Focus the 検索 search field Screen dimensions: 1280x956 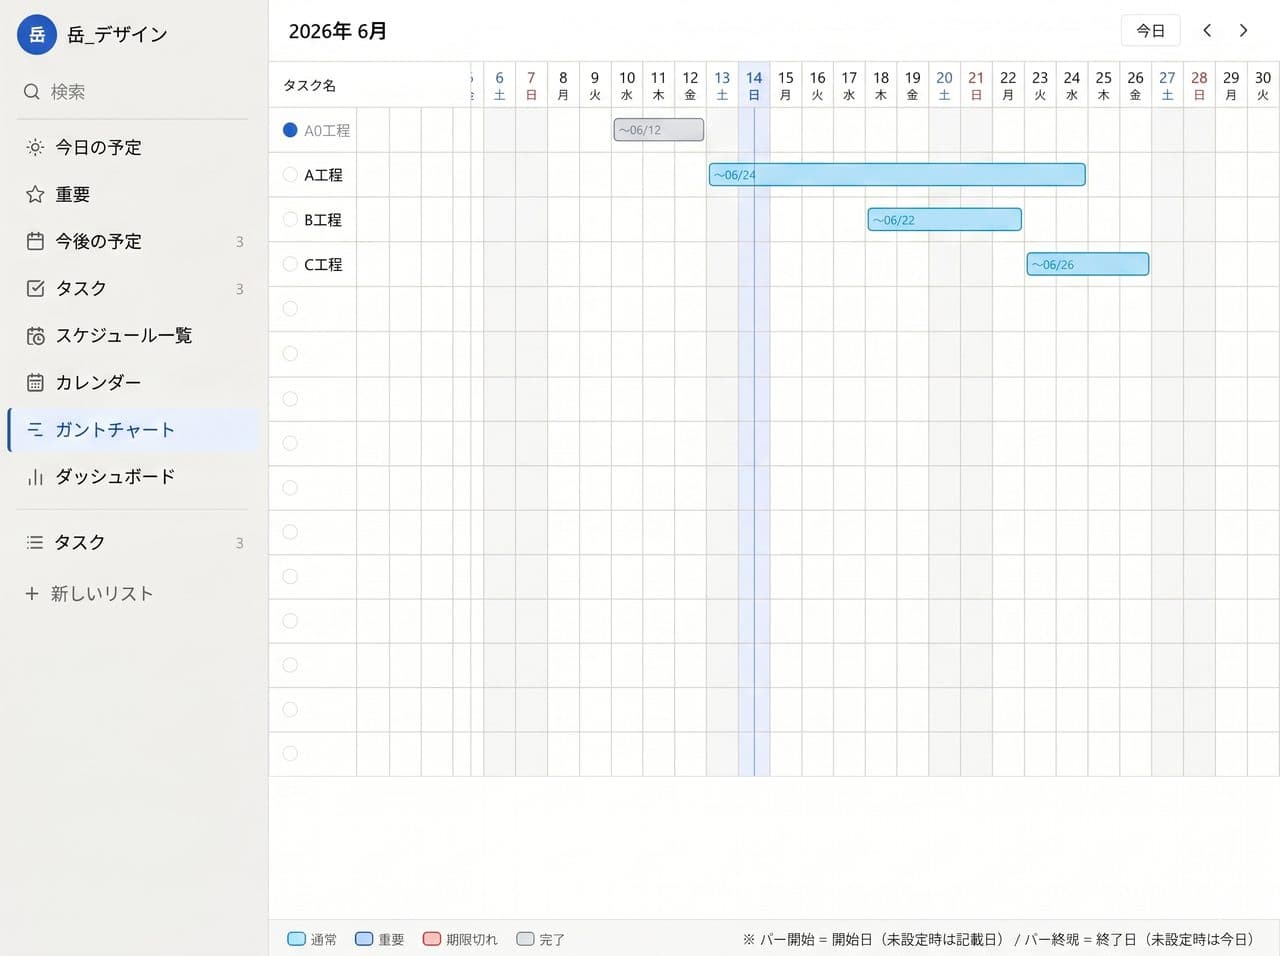[134, 92]
